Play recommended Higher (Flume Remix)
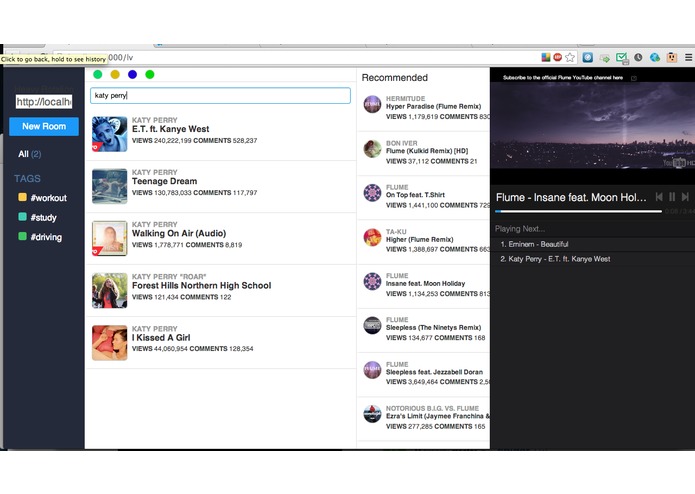The width and height of the screenshot is (695, 494). [420, 239]
